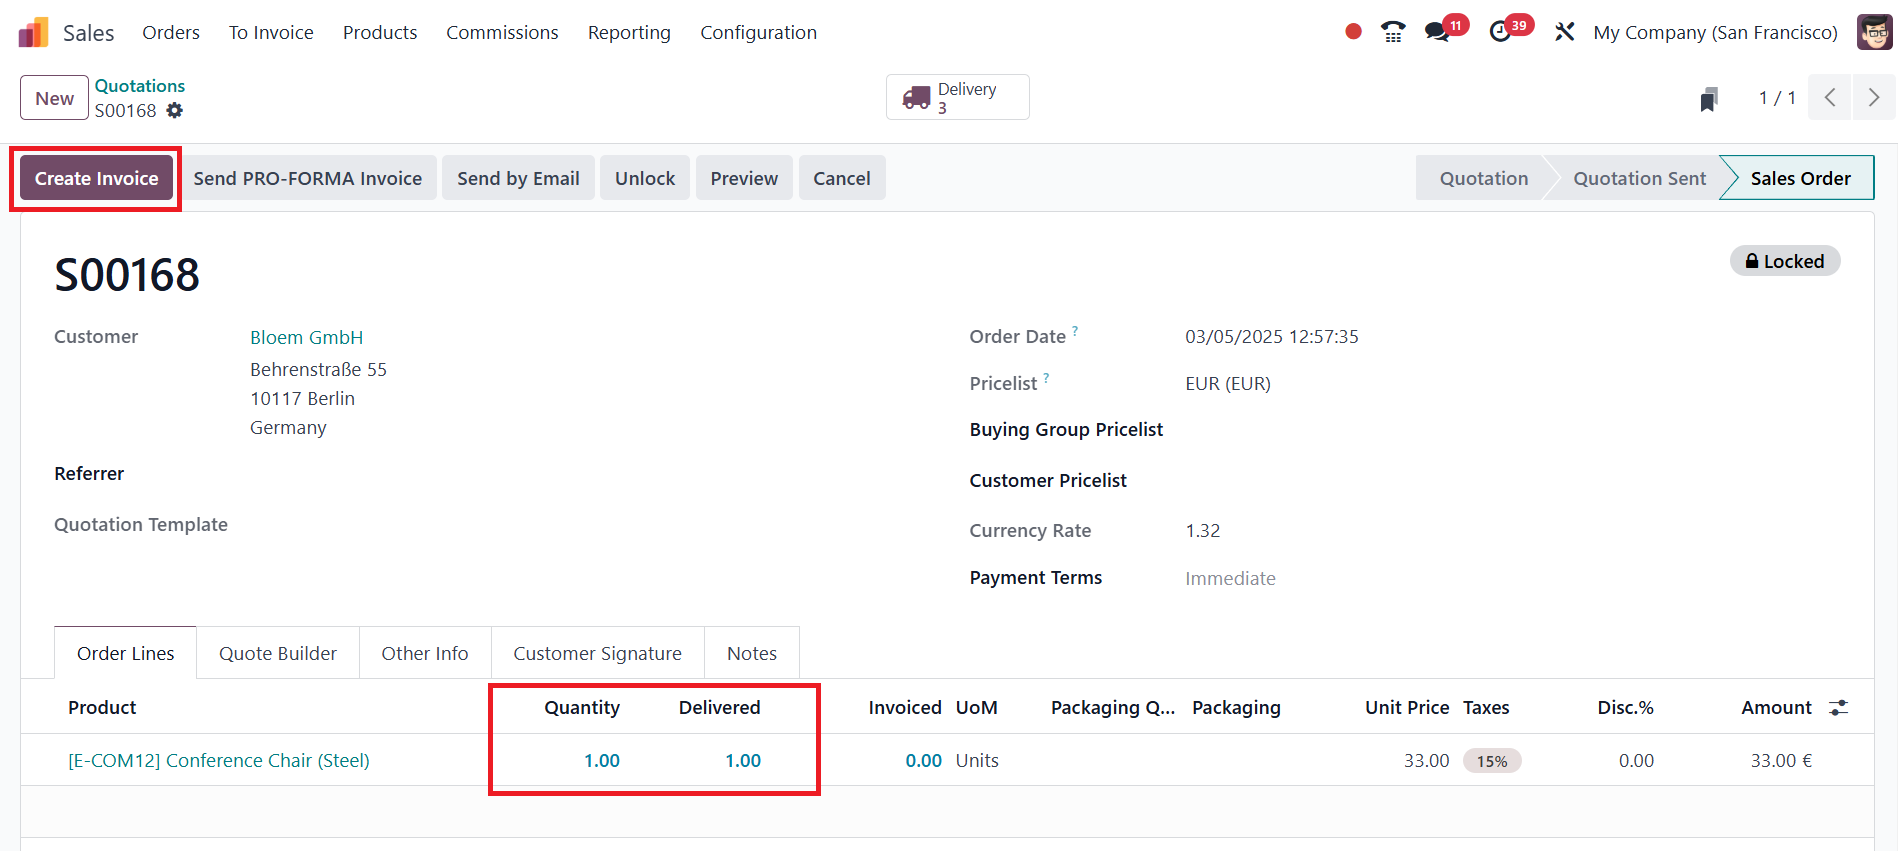Click the Units UoM cell
The width and height of the screenshot is (1898, 851).
[x=977, y=761]
